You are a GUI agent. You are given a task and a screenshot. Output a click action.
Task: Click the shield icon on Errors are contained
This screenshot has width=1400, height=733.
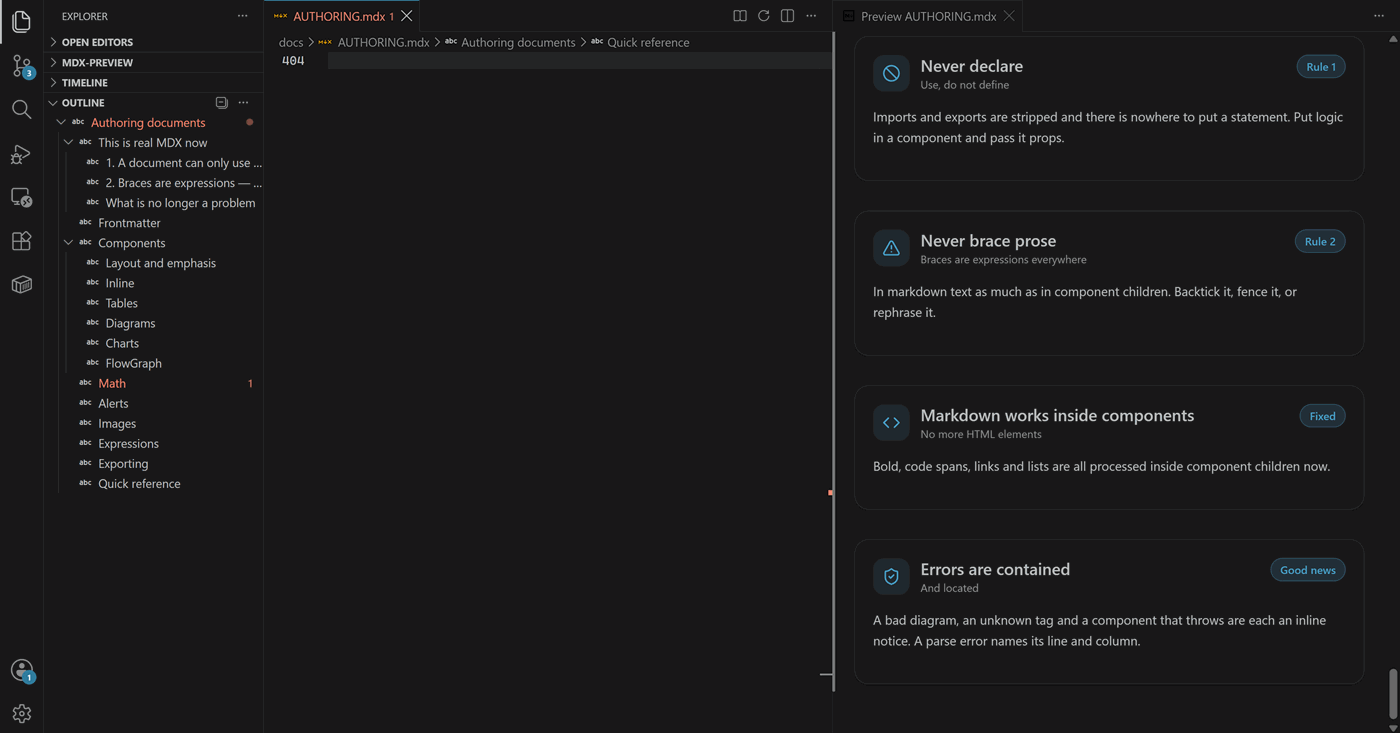[x=891, y=576]
